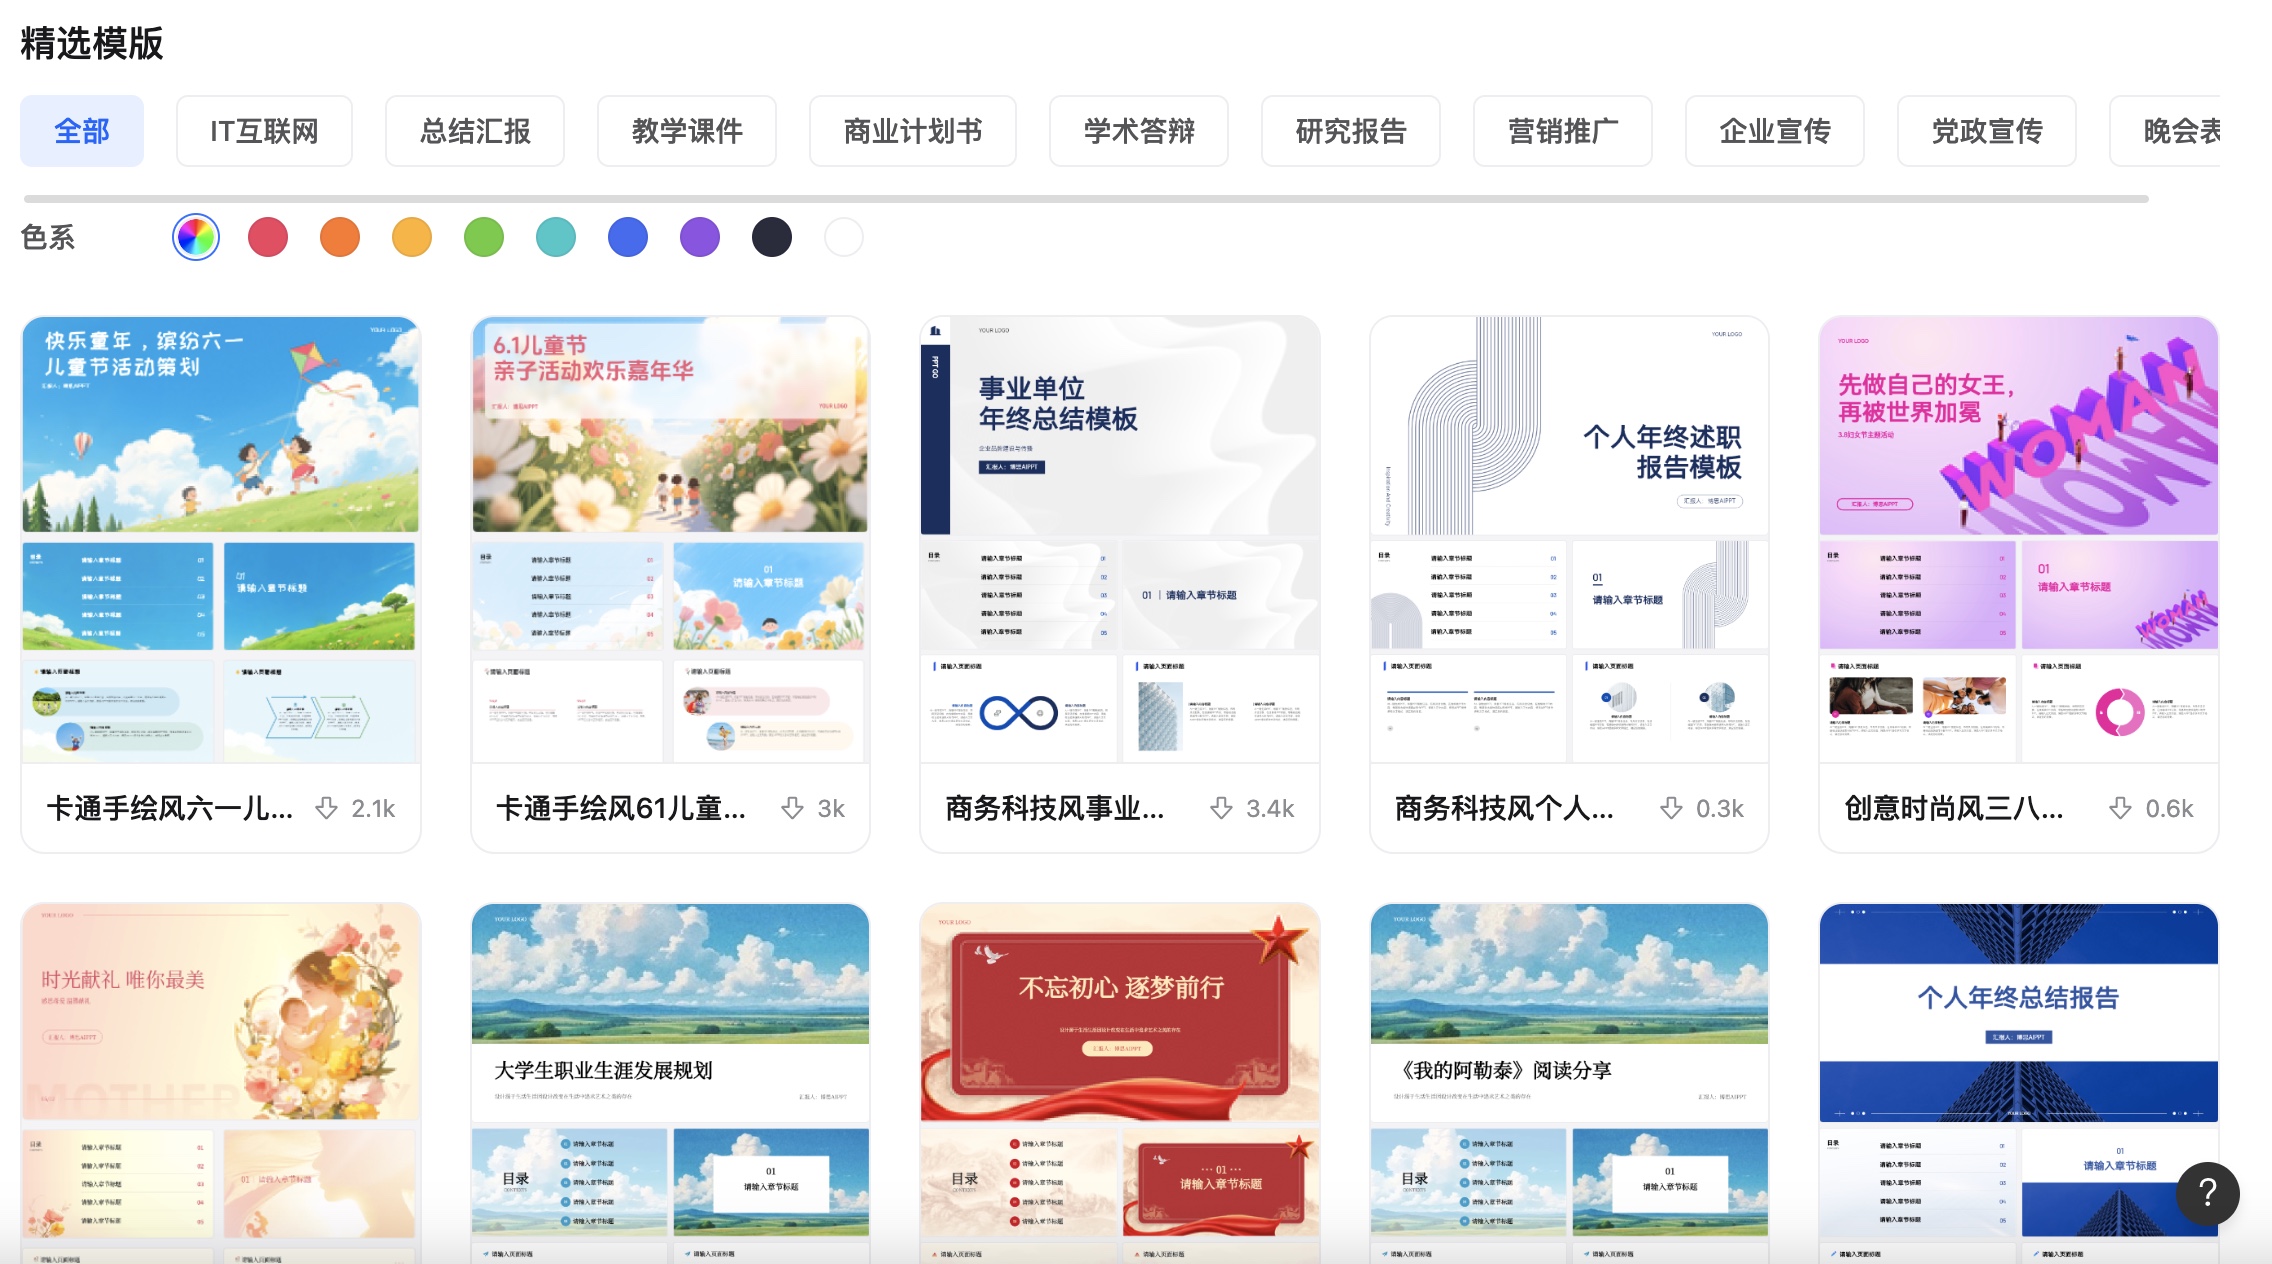Click the 色系 label

point(48,237)
